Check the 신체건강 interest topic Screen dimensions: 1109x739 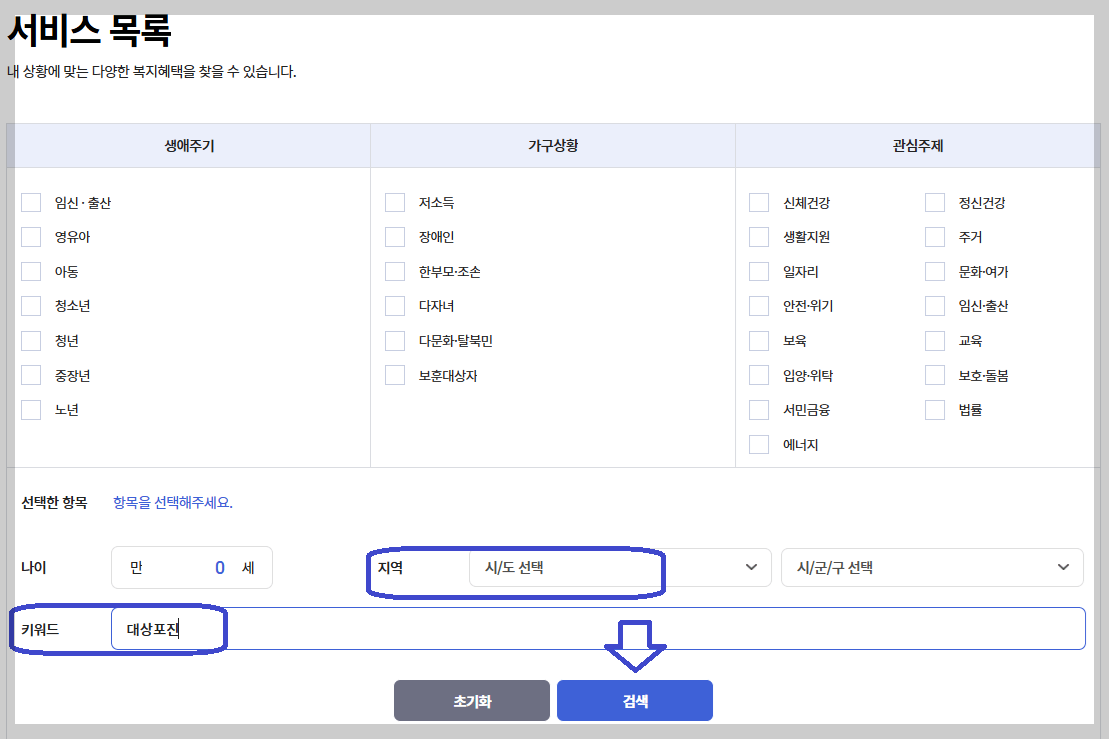[x=758, y=201]
